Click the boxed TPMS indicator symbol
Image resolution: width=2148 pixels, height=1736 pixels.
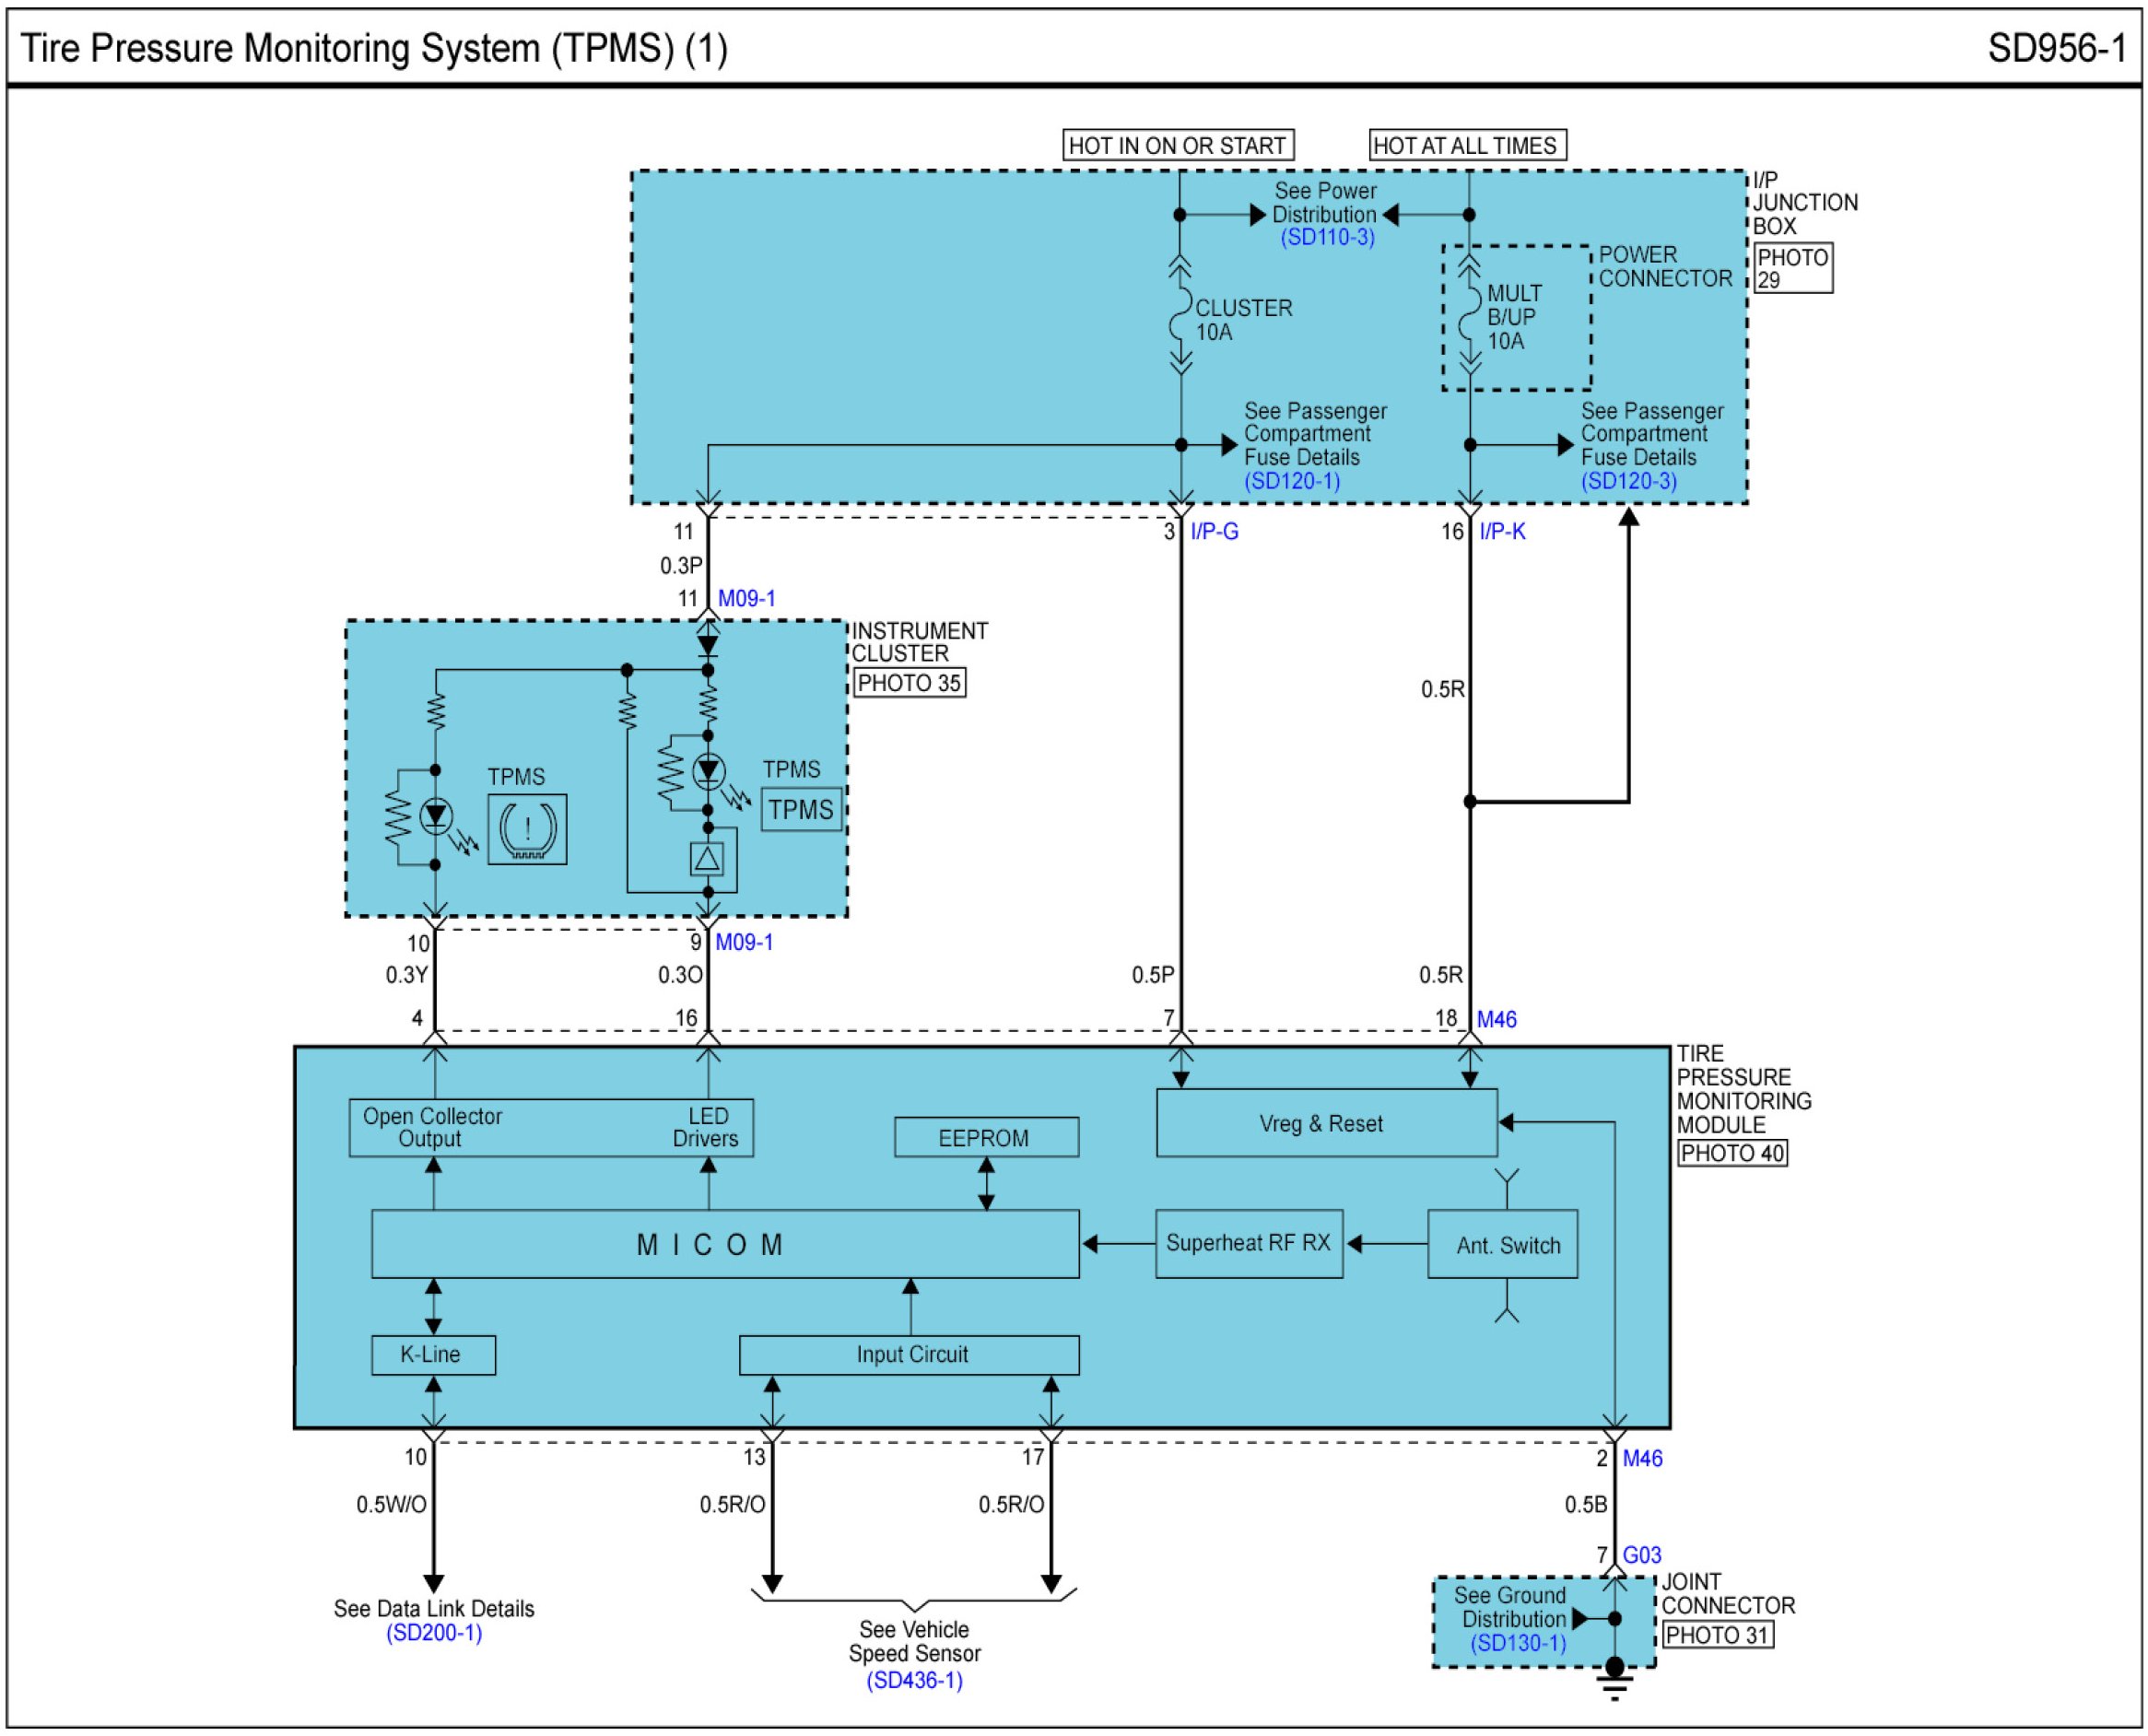[x=800, y=809]
